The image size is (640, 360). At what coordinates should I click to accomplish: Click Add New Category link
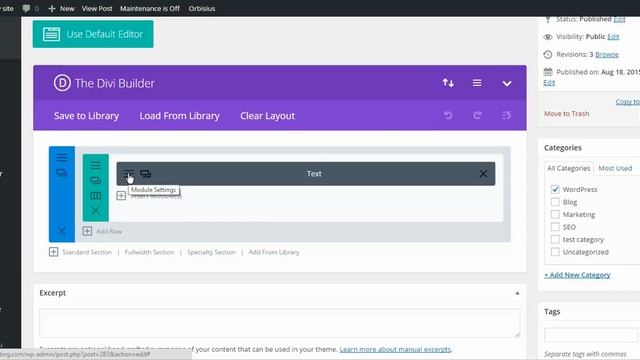[x=577, y=275]
